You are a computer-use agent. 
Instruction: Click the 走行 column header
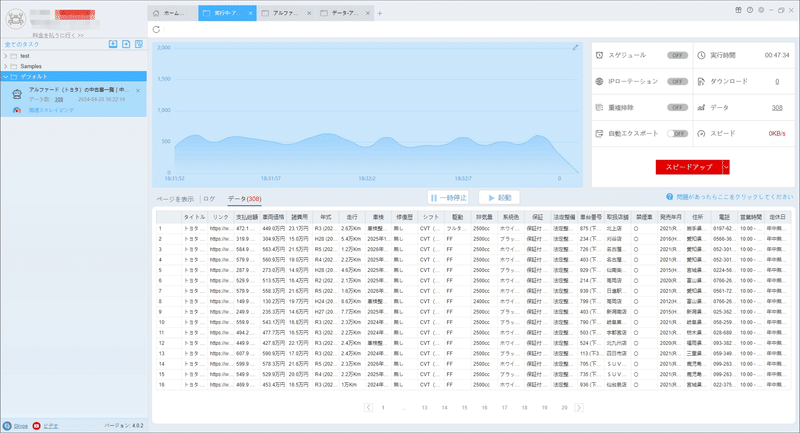pos(352,217)
